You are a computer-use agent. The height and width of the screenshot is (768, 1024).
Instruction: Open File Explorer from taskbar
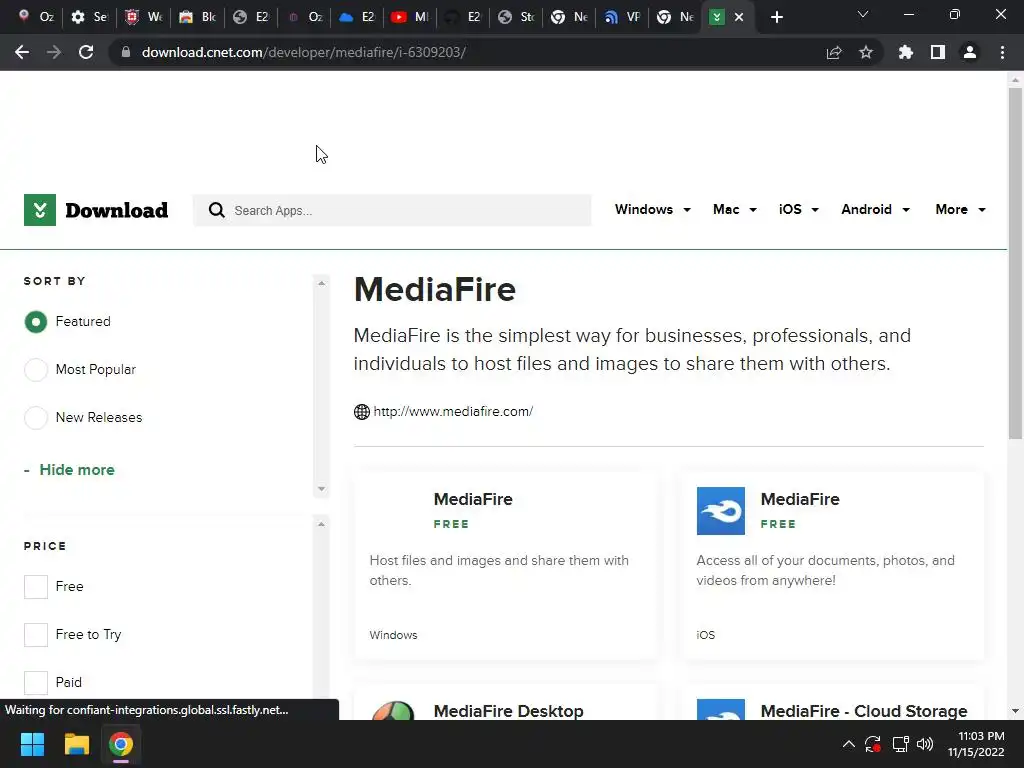(76, 744)
